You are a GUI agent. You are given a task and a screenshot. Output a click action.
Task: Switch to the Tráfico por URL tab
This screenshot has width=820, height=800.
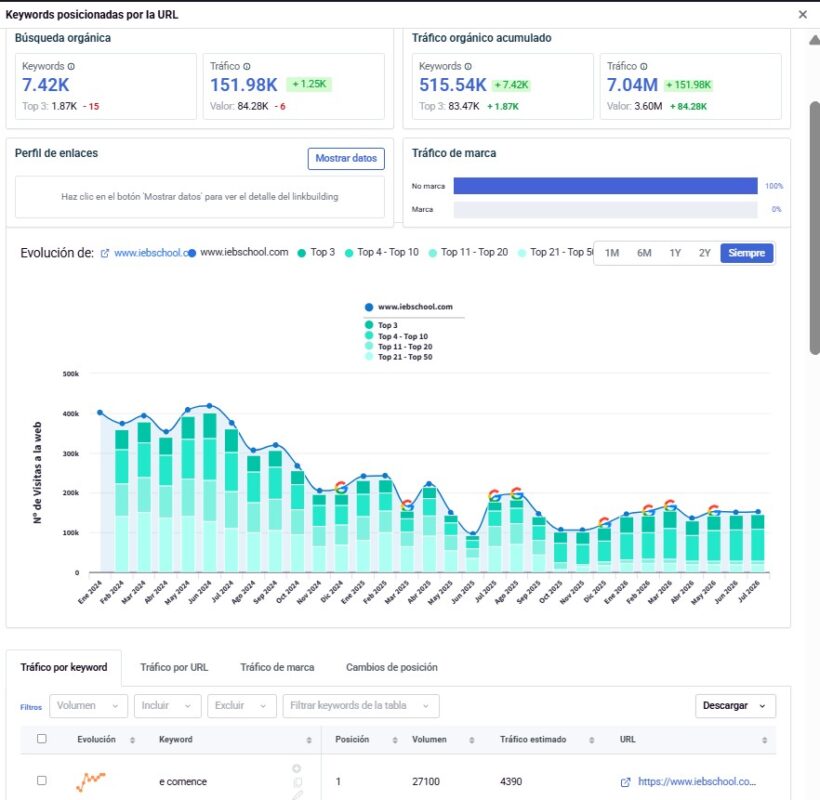(x=174, y=667)
